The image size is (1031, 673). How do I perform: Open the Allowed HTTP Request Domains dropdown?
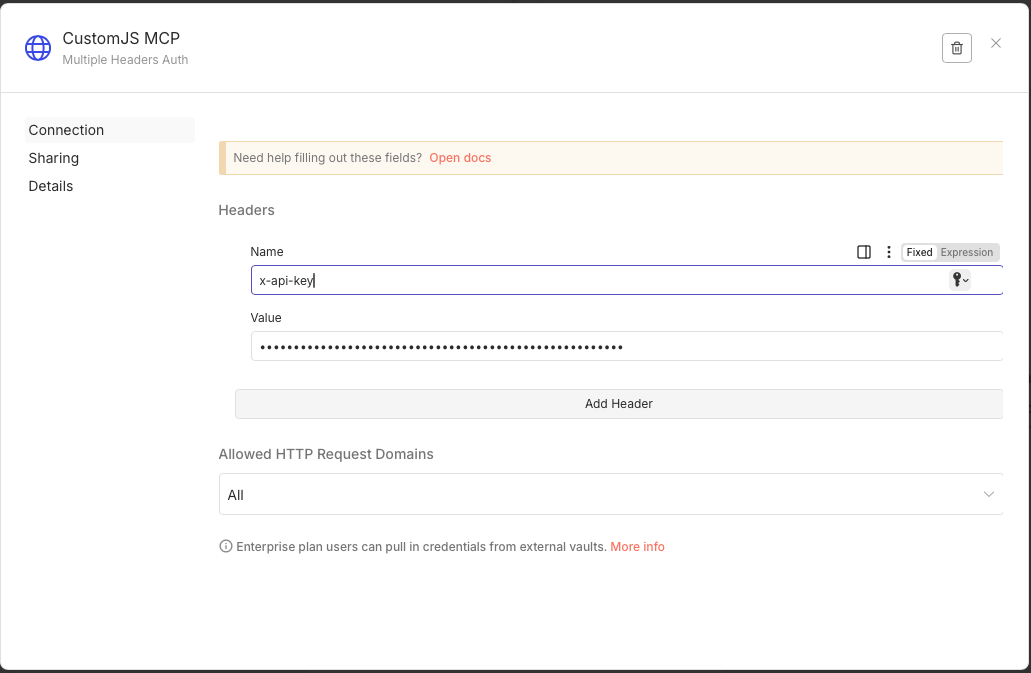coord(988,494)
